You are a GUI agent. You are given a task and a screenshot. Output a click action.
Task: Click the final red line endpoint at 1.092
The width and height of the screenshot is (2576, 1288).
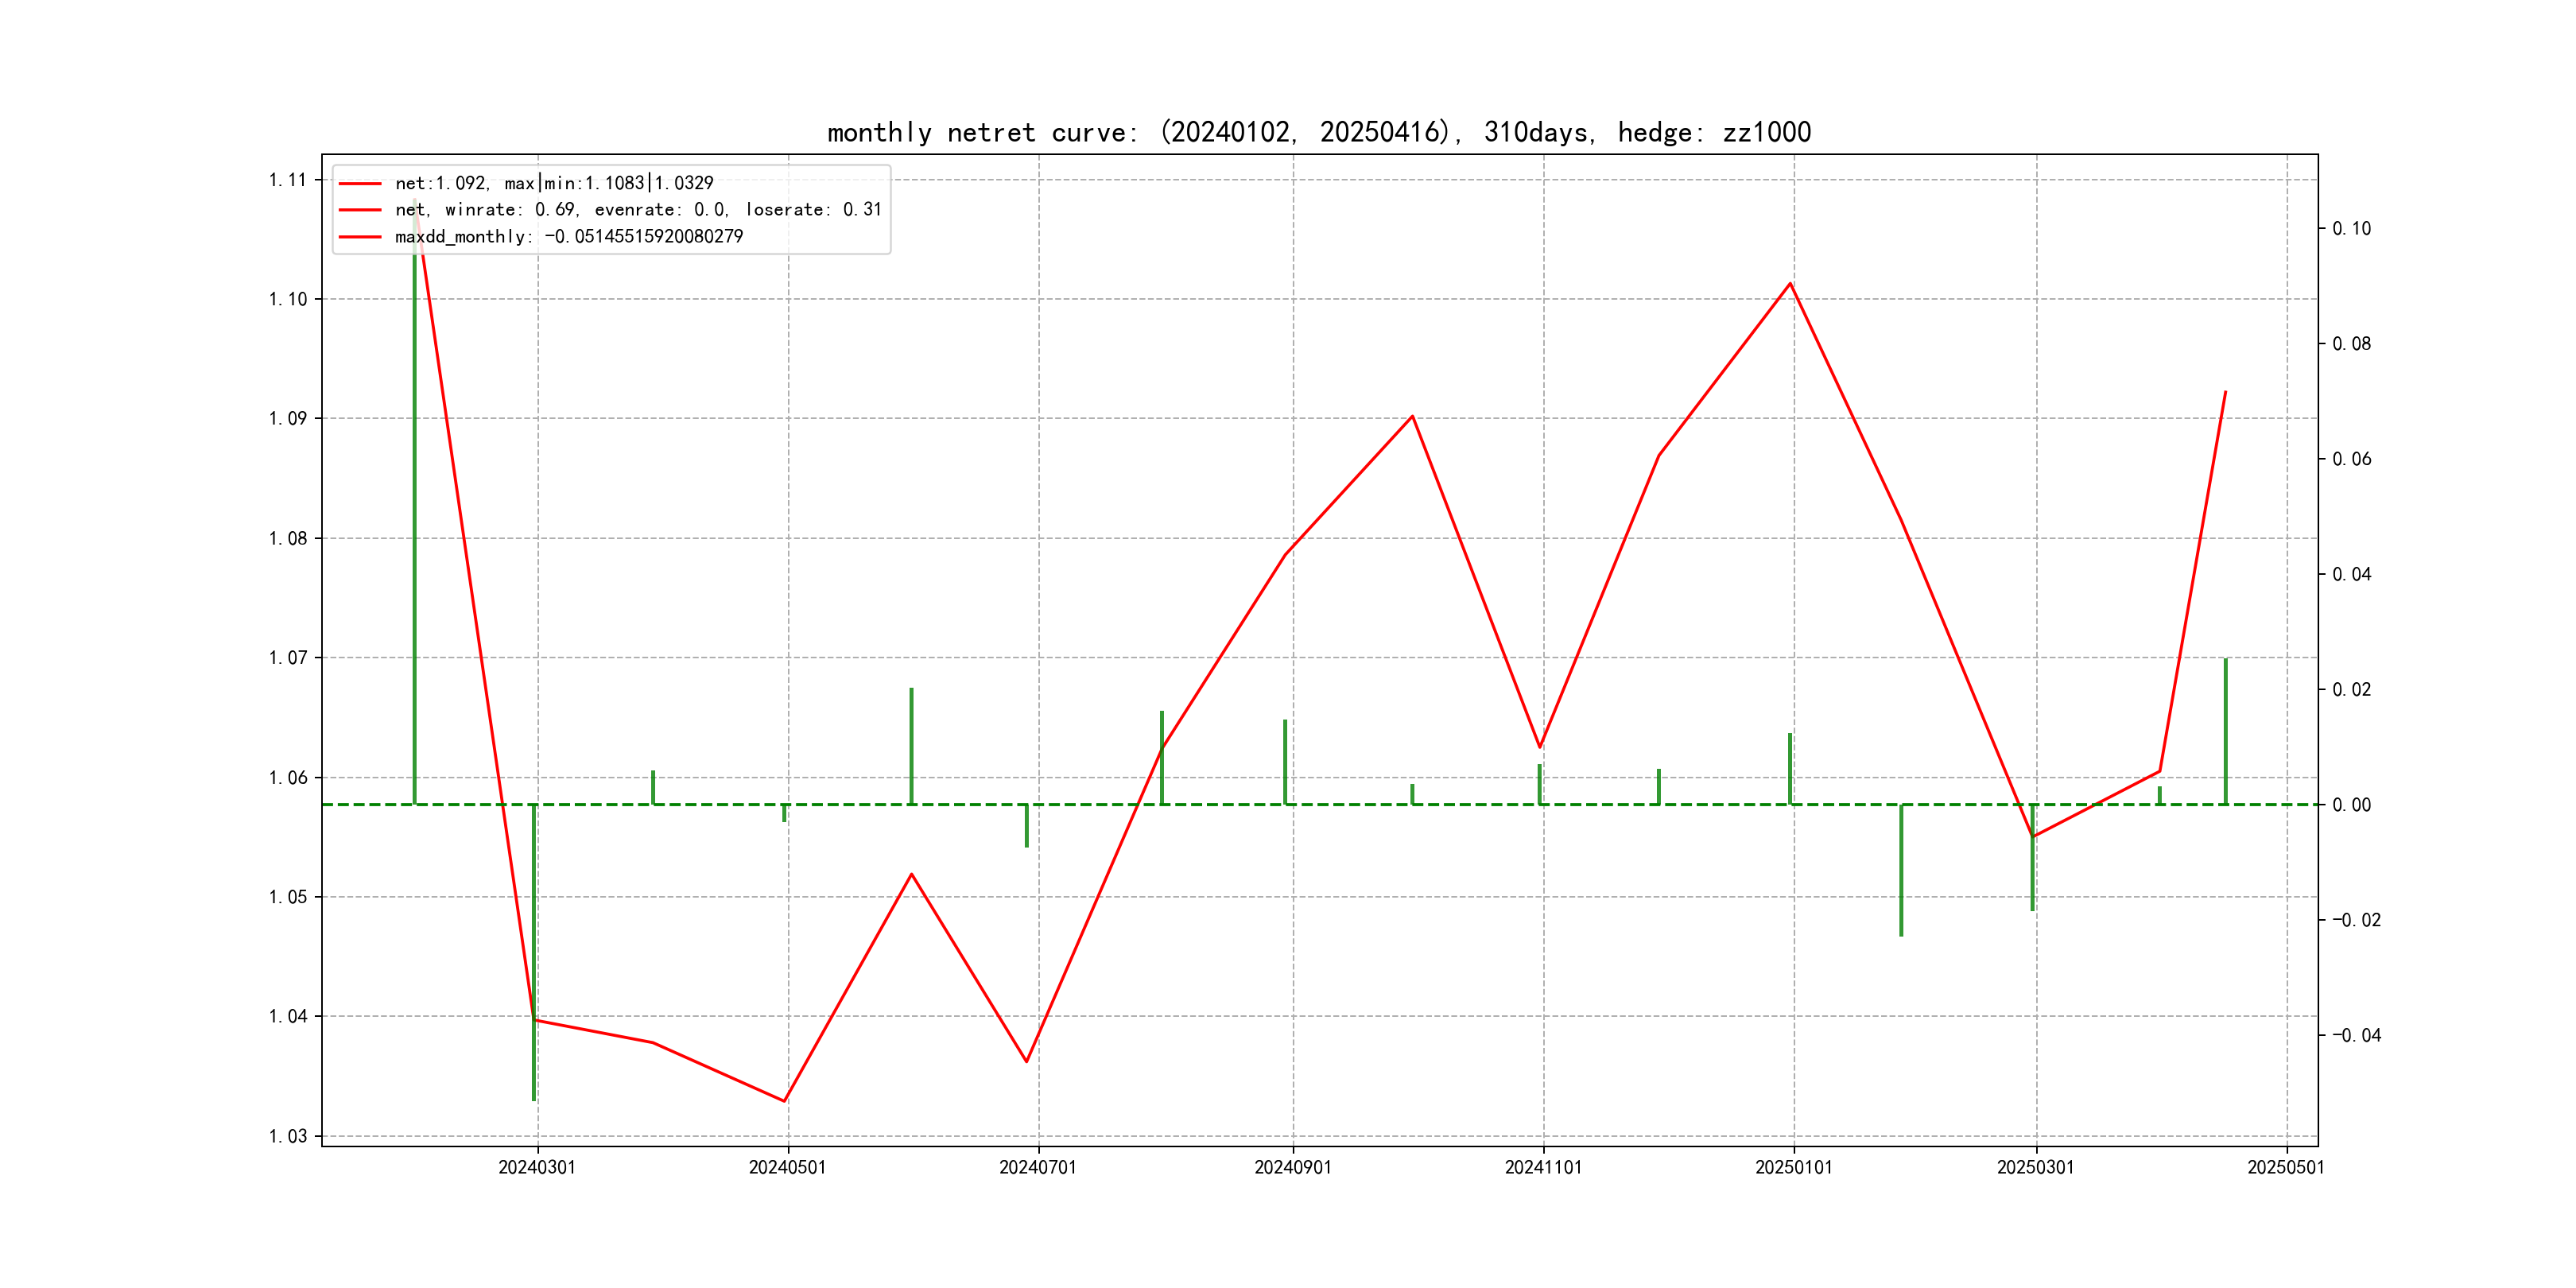point(2225,392)
